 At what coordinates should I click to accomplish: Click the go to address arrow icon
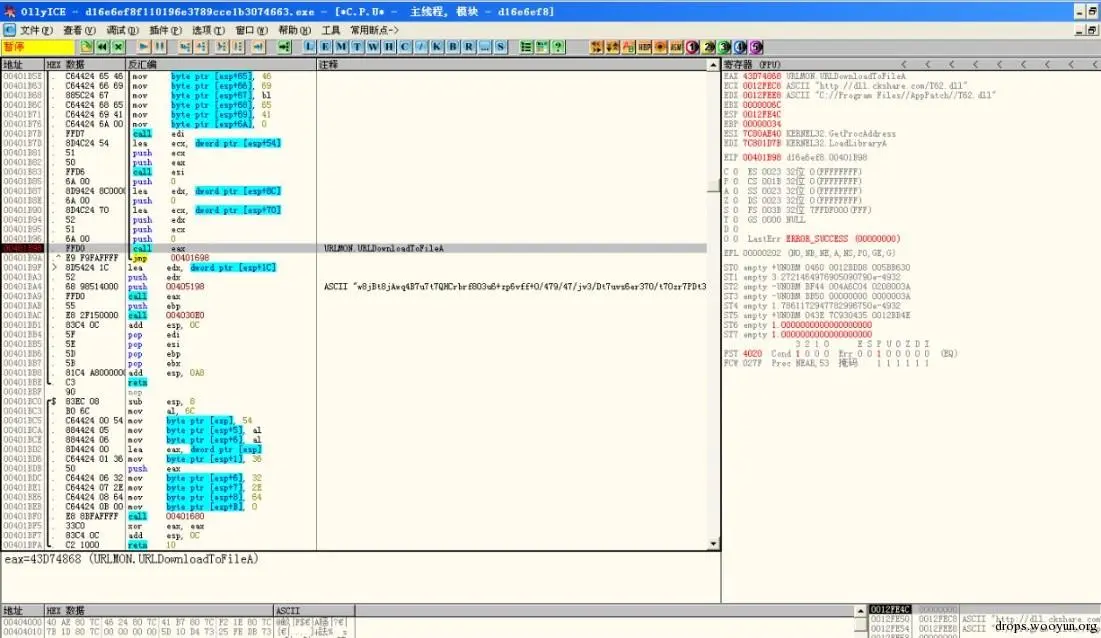284,47
